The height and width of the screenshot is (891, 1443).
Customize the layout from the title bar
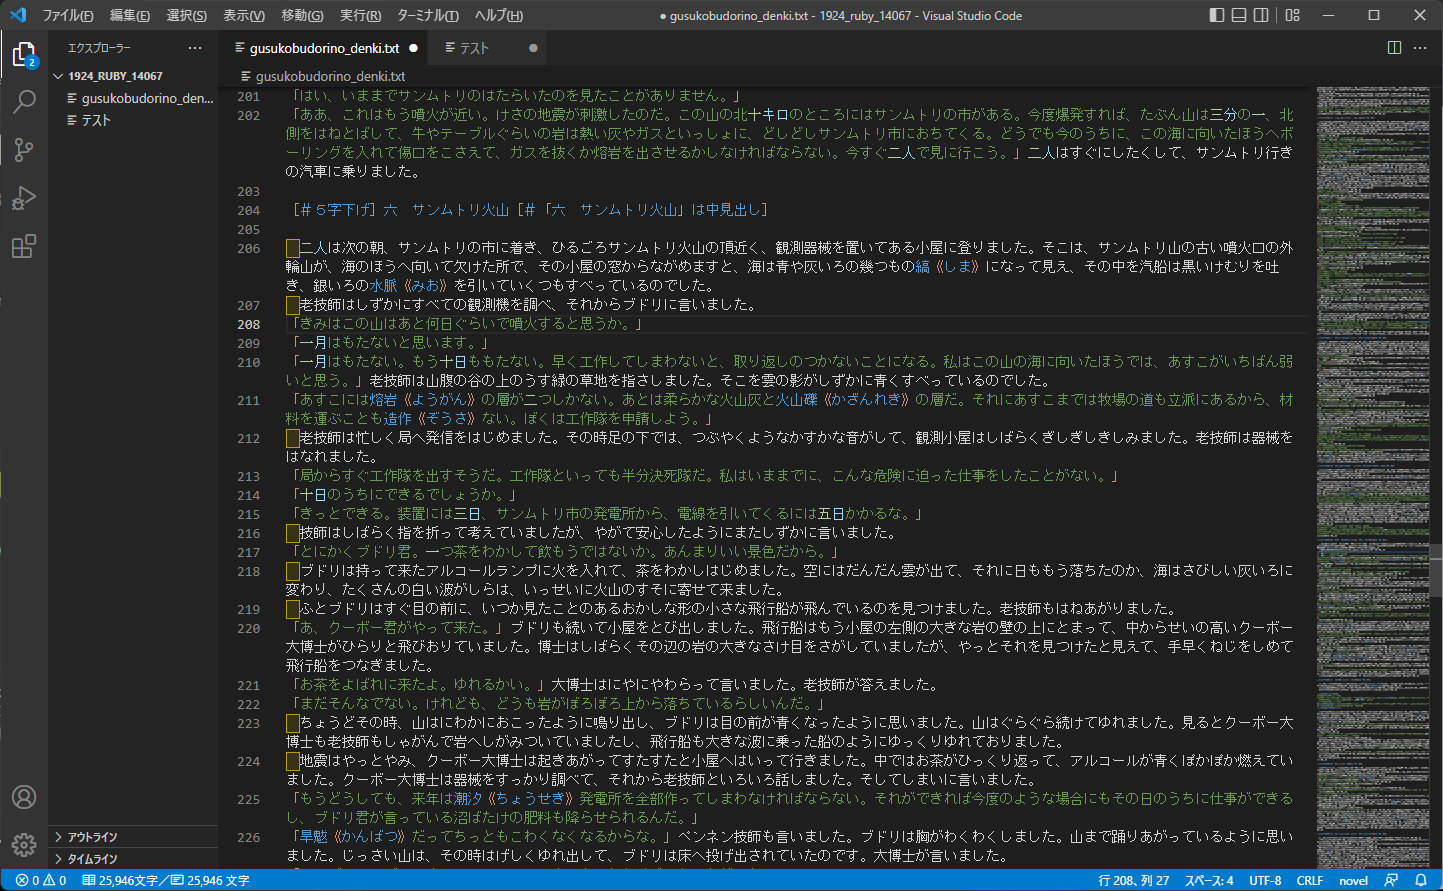[1293, 15]
